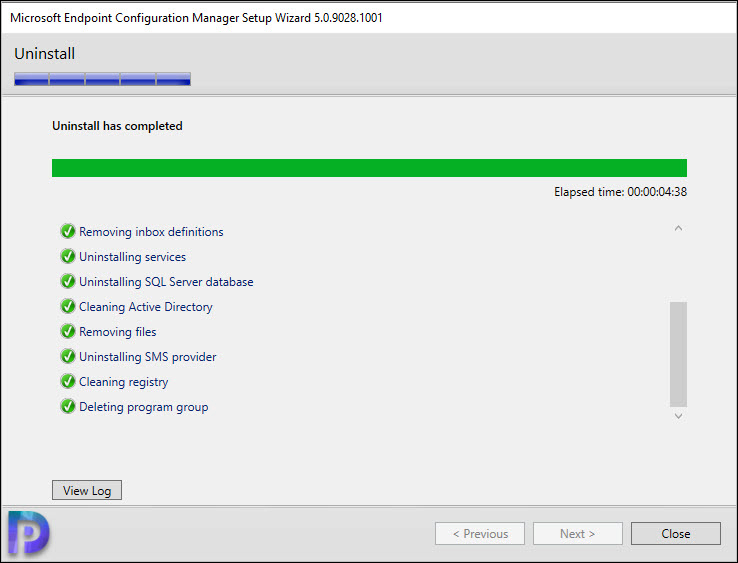Click the blue wizard step progress indicator

[102, 79]
